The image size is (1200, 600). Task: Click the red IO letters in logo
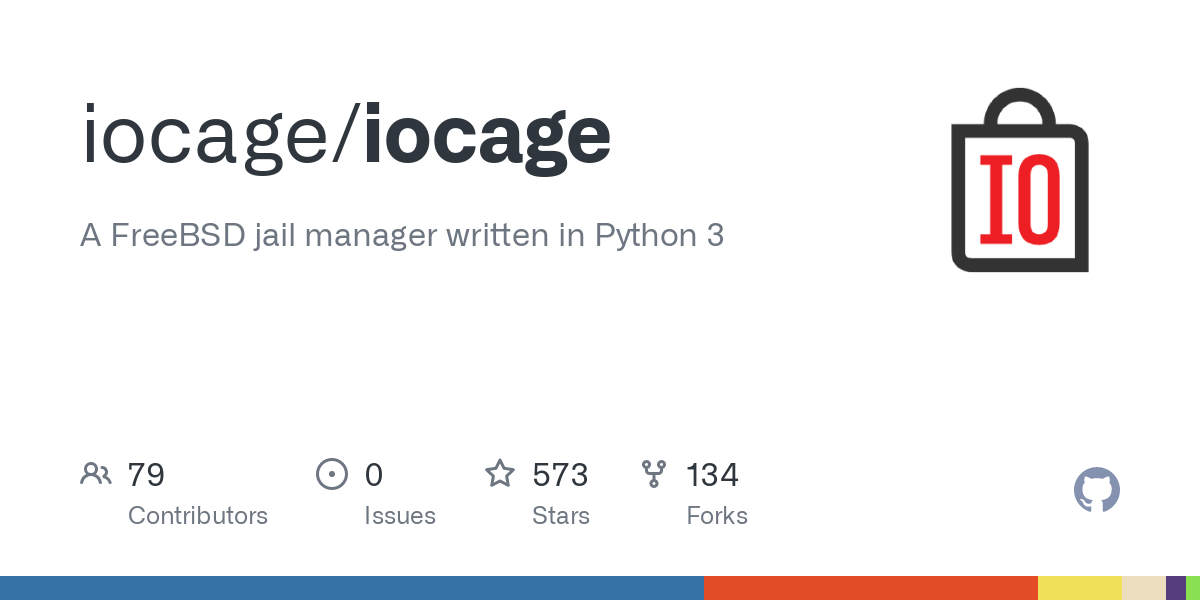click(1020, 199)
